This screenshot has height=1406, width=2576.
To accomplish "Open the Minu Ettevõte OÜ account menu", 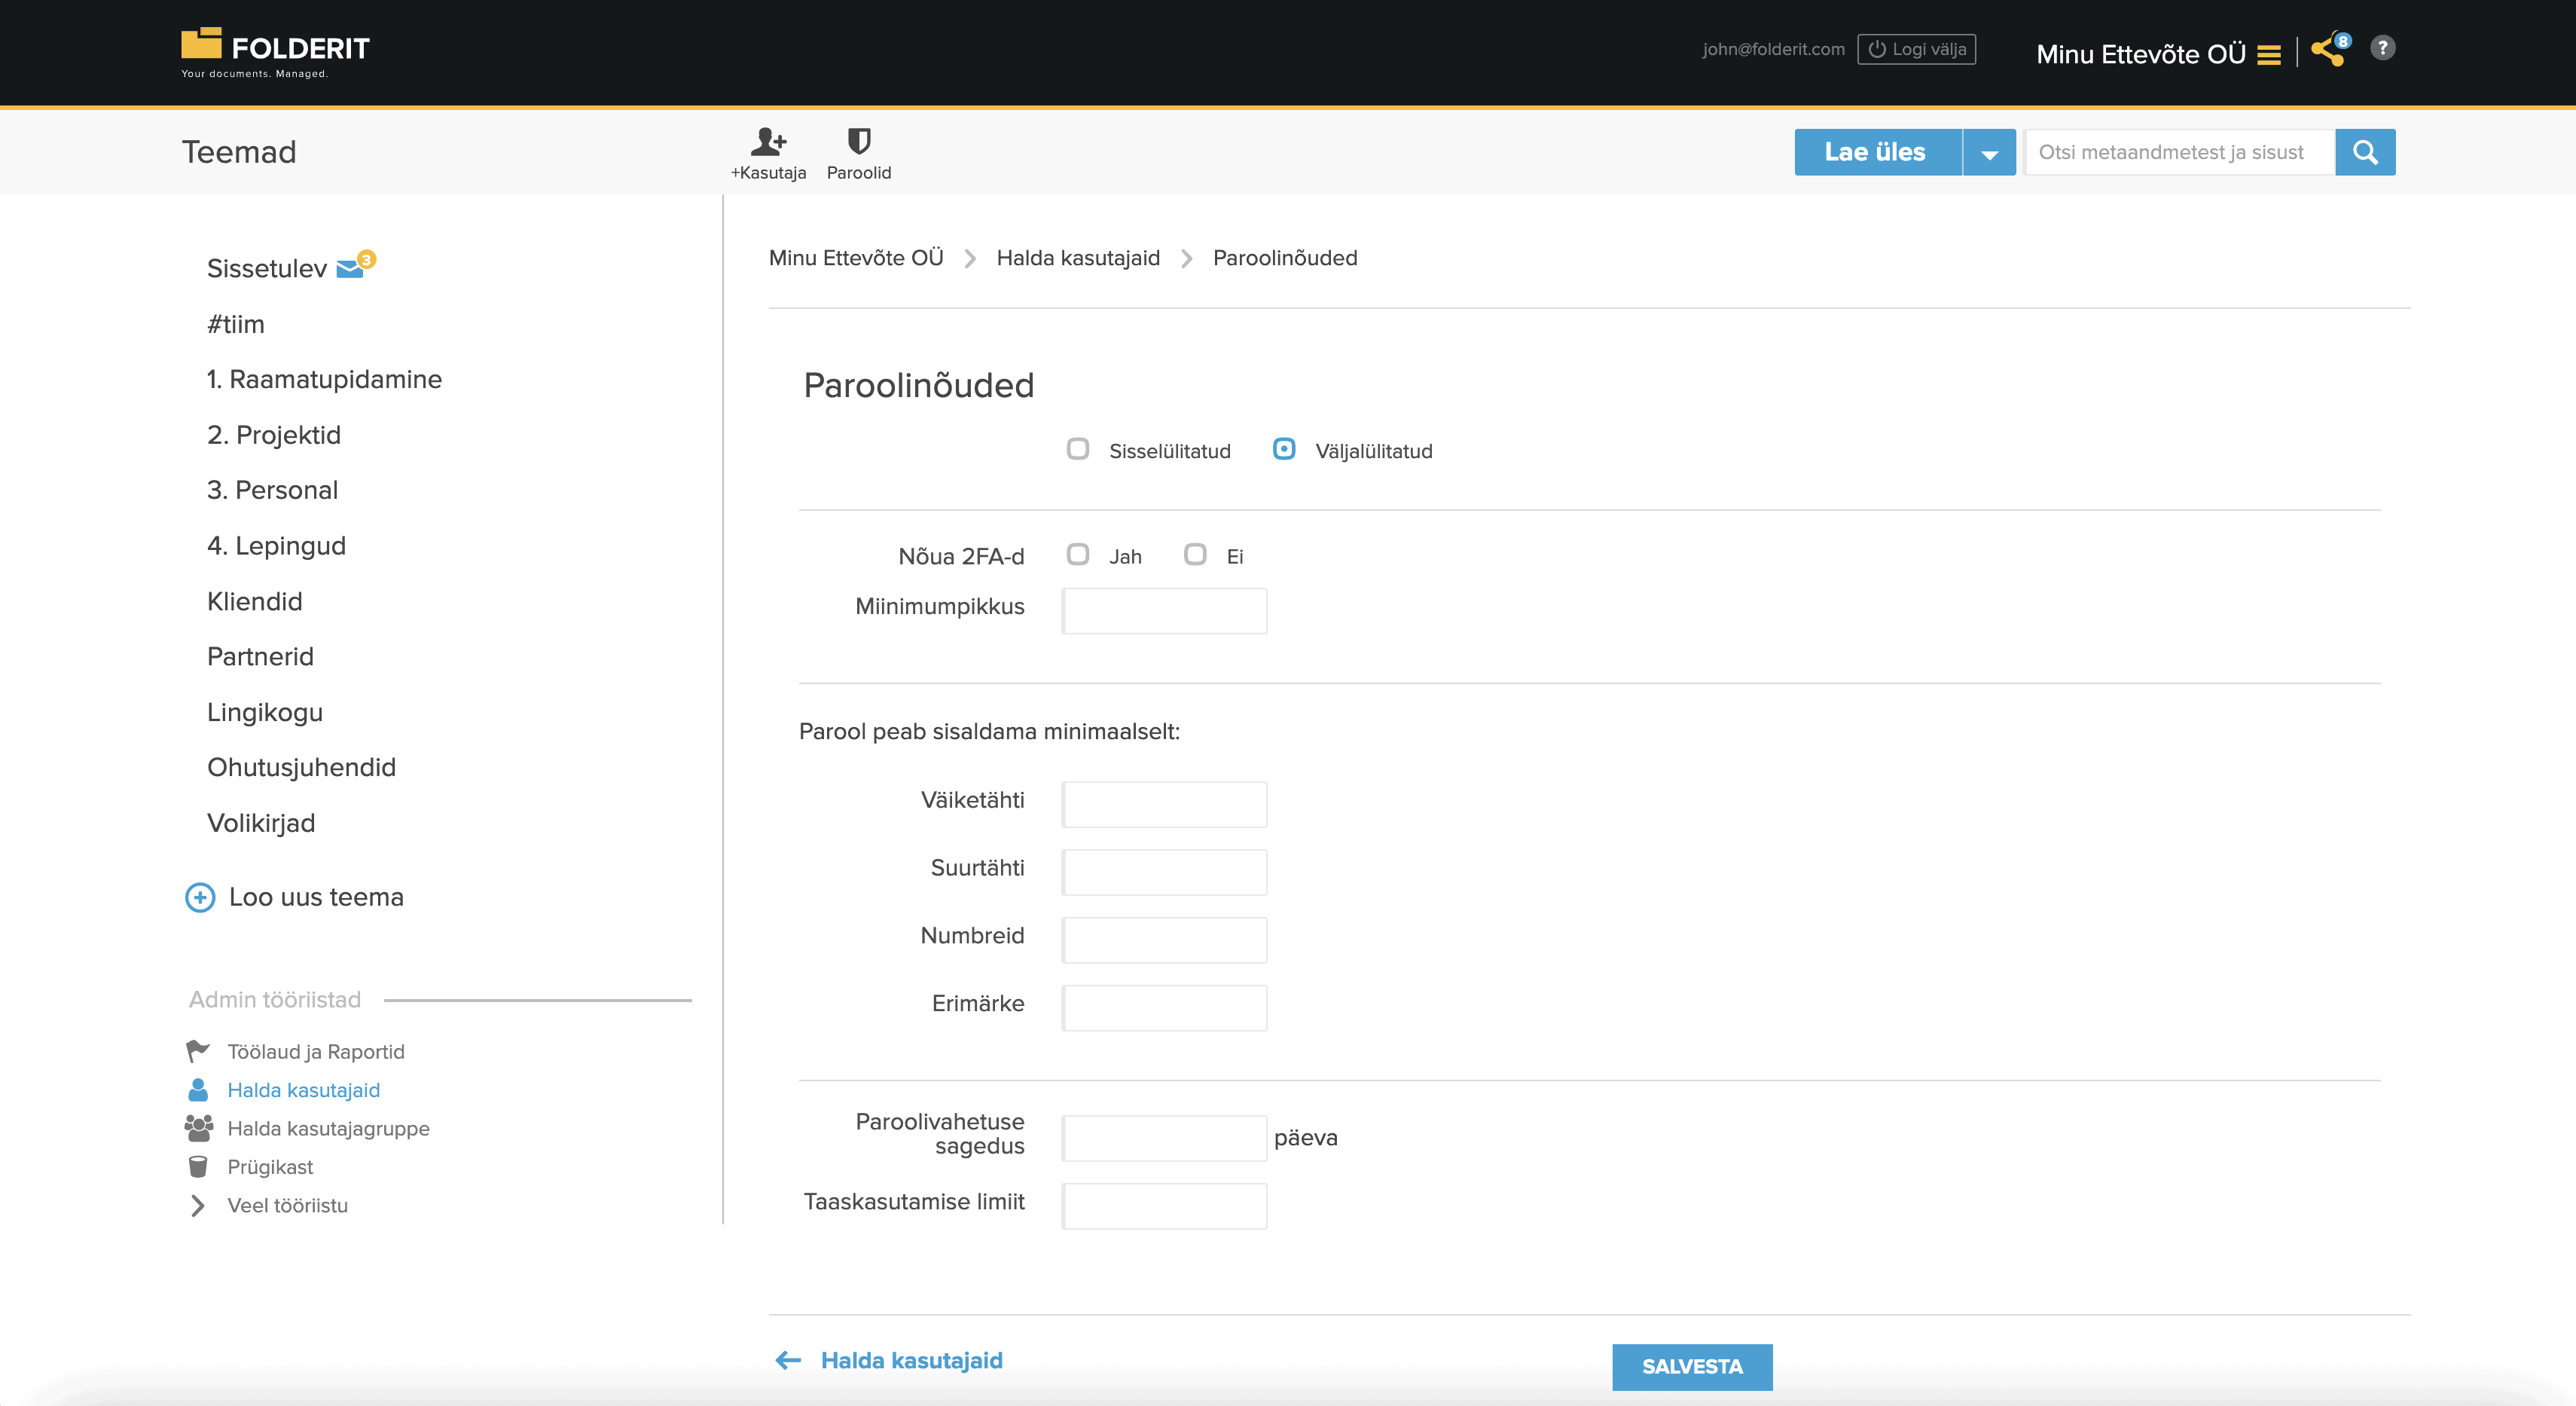I will click(2141, 54).
